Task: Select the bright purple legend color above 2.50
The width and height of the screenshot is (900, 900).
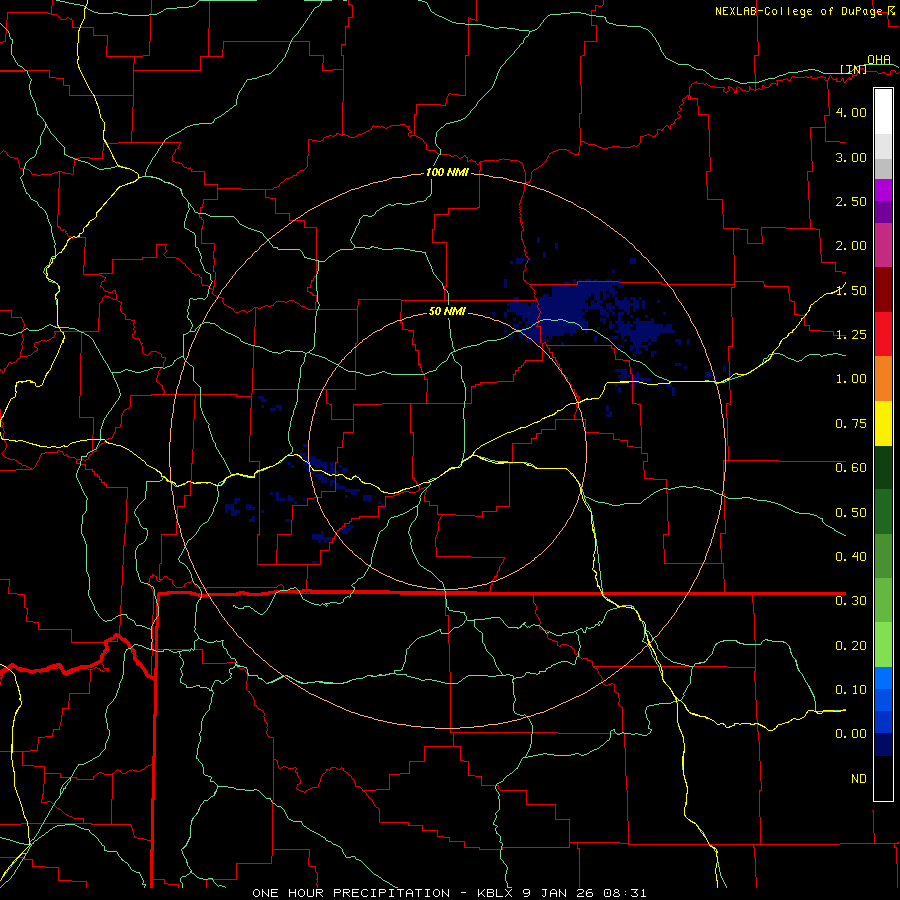Action: point(883,190)
